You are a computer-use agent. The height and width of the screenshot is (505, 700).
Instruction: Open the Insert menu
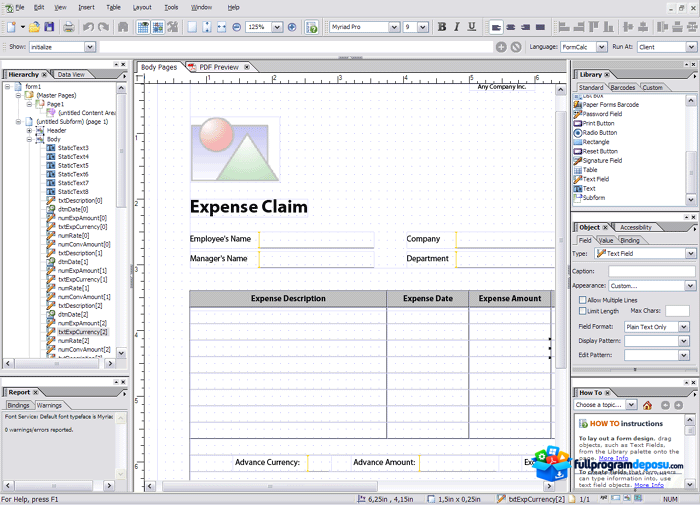coord(87,8)
